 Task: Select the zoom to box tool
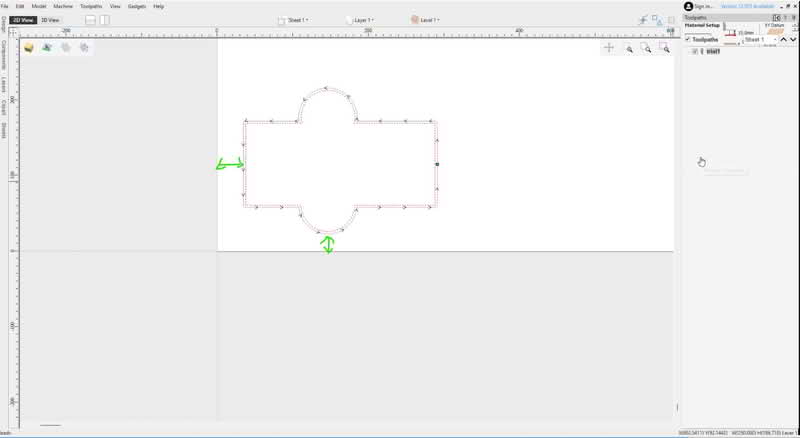click(647, 48)
